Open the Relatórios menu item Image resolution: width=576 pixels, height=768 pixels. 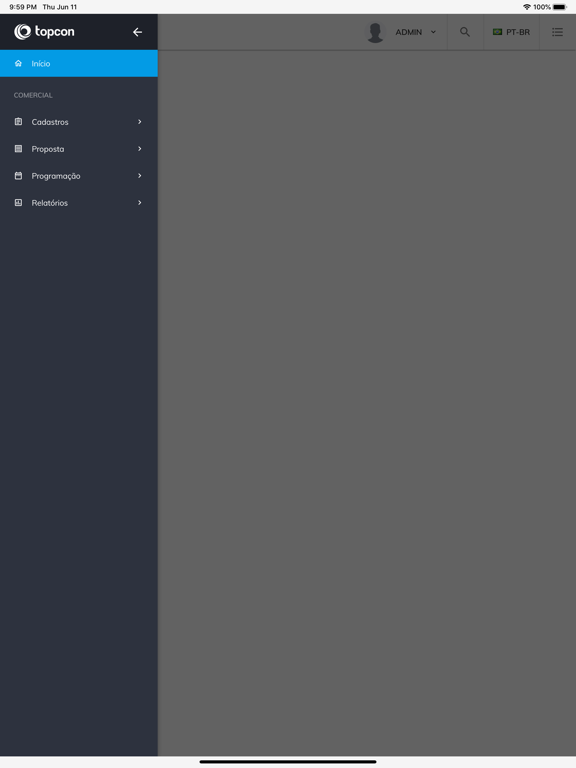[79, 202]
